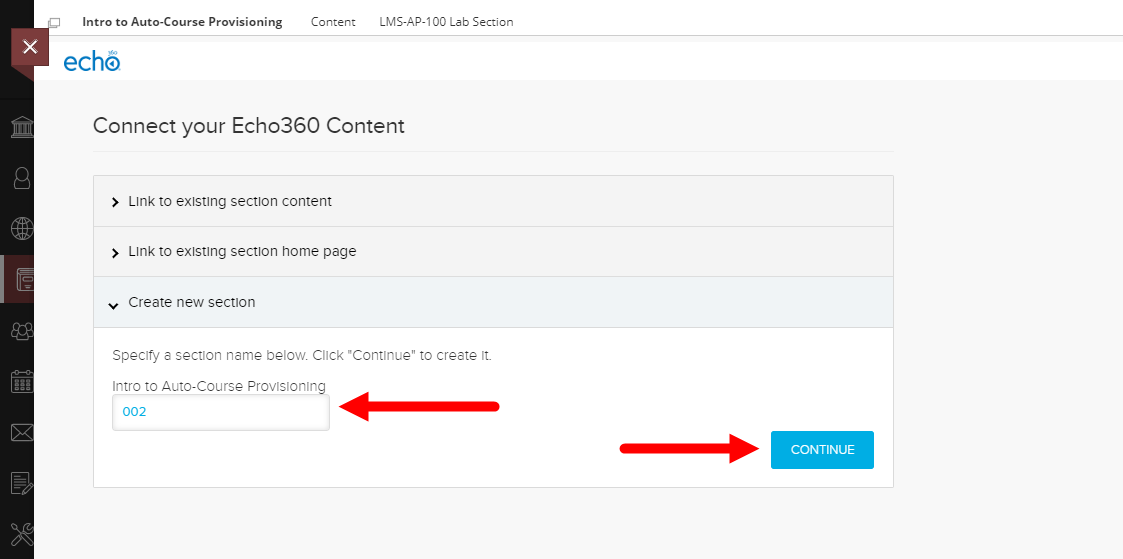This screenshot has height=559, width=1123.
Task: Open the Grades notepad icon in sidebar
Action: 22,484
